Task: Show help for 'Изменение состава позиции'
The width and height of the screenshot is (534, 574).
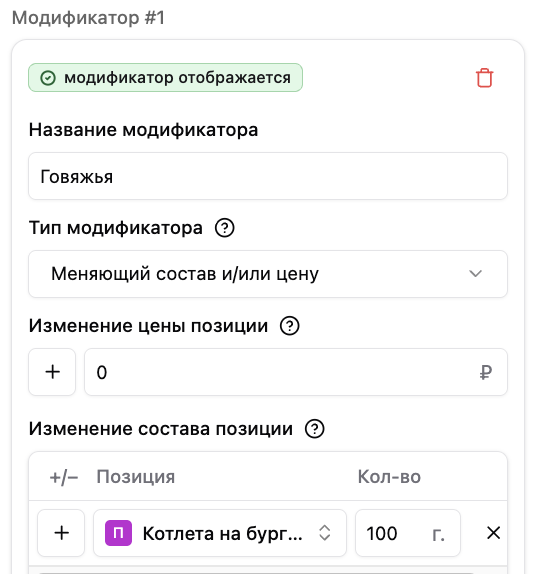Action: 314,429
